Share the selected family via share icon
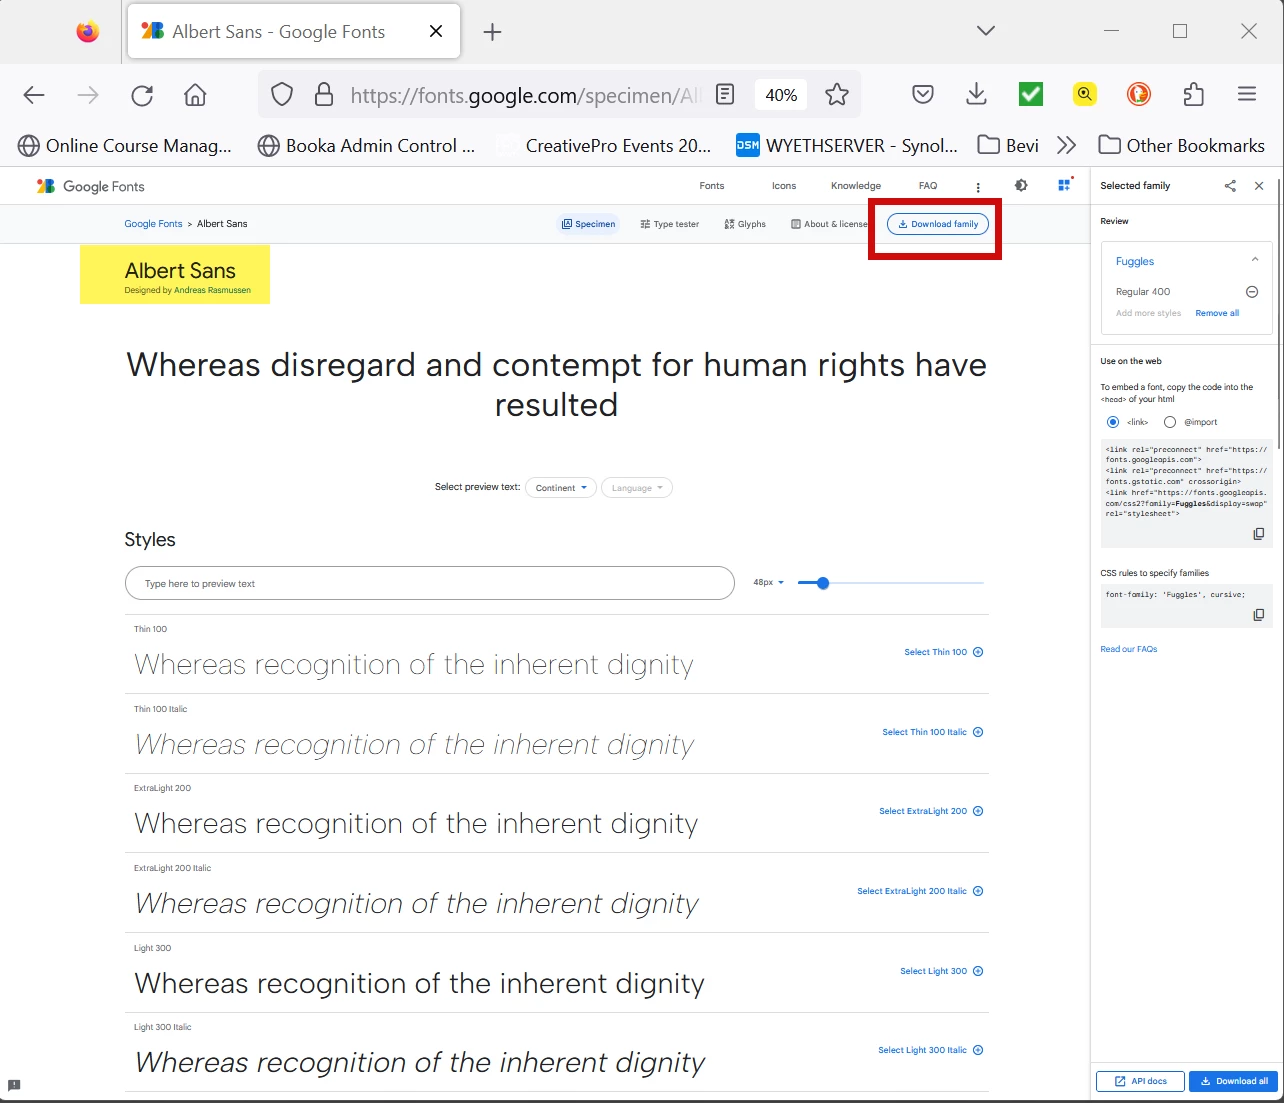Viewport: 1284px width, 1103px height. [x=1230, y=186]
